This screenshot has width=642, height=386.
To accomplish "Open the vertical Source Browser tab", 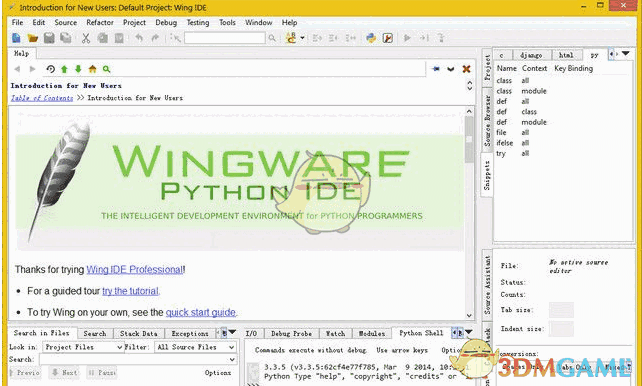I will (487, 121).
